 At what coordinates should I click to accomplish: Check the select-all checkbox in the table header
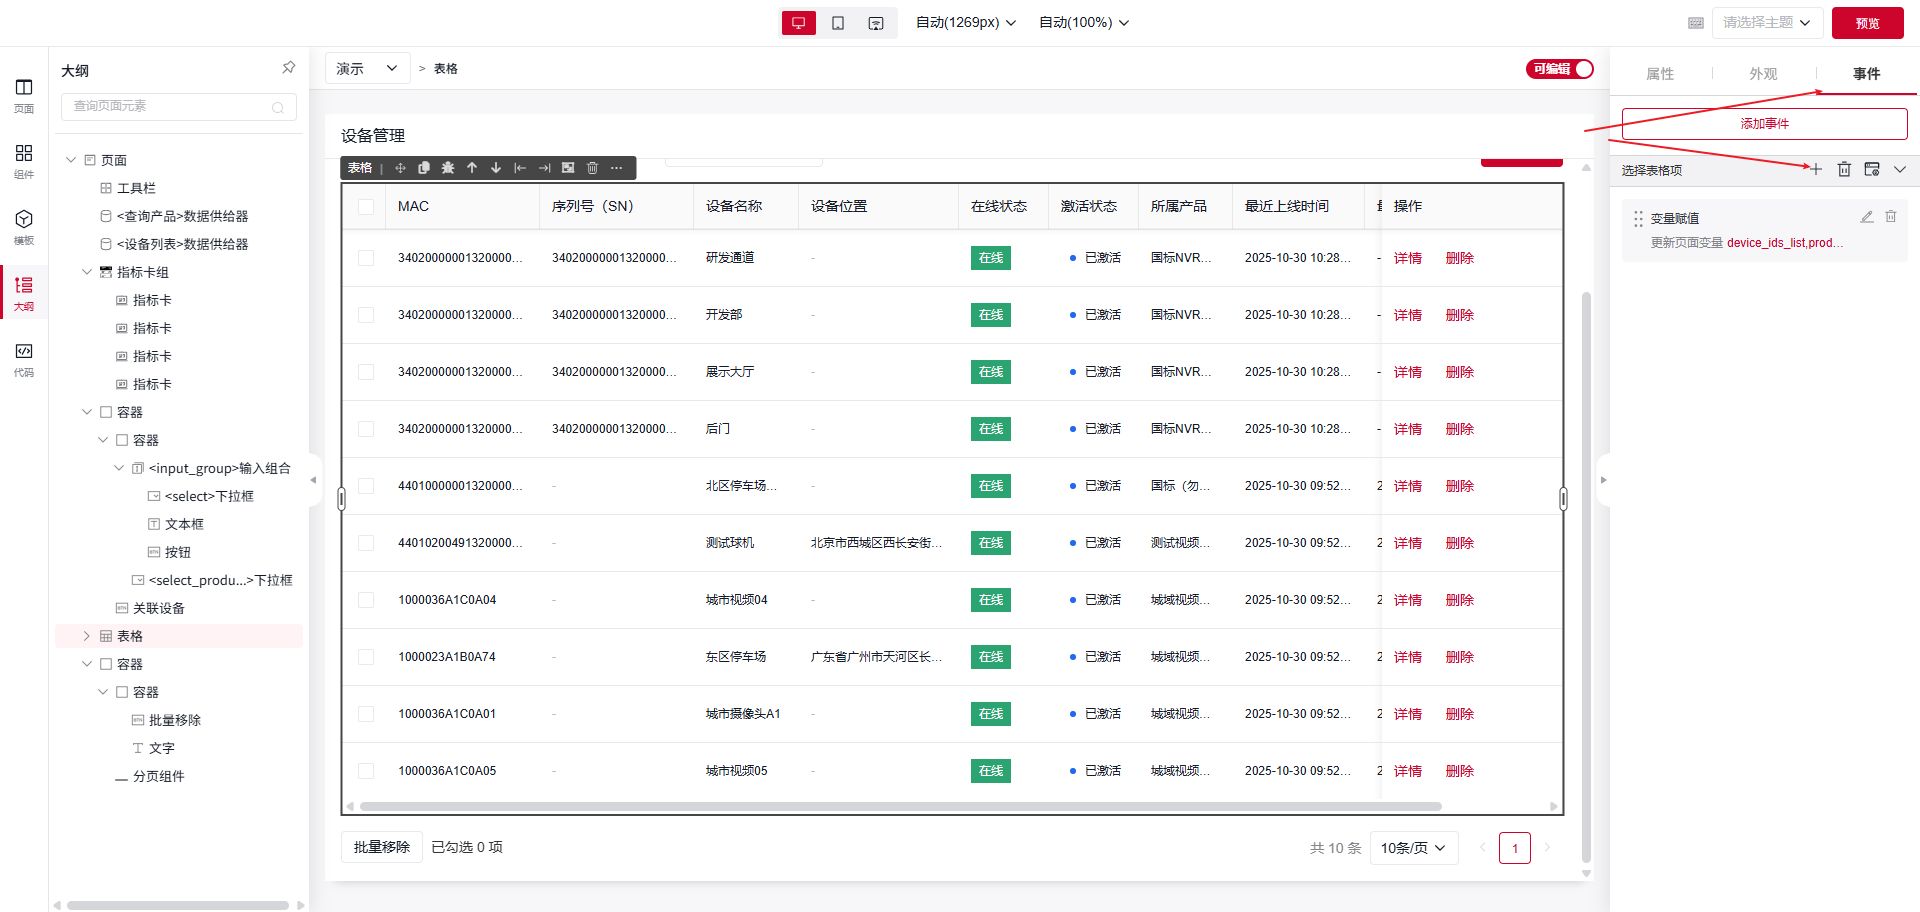366,207
